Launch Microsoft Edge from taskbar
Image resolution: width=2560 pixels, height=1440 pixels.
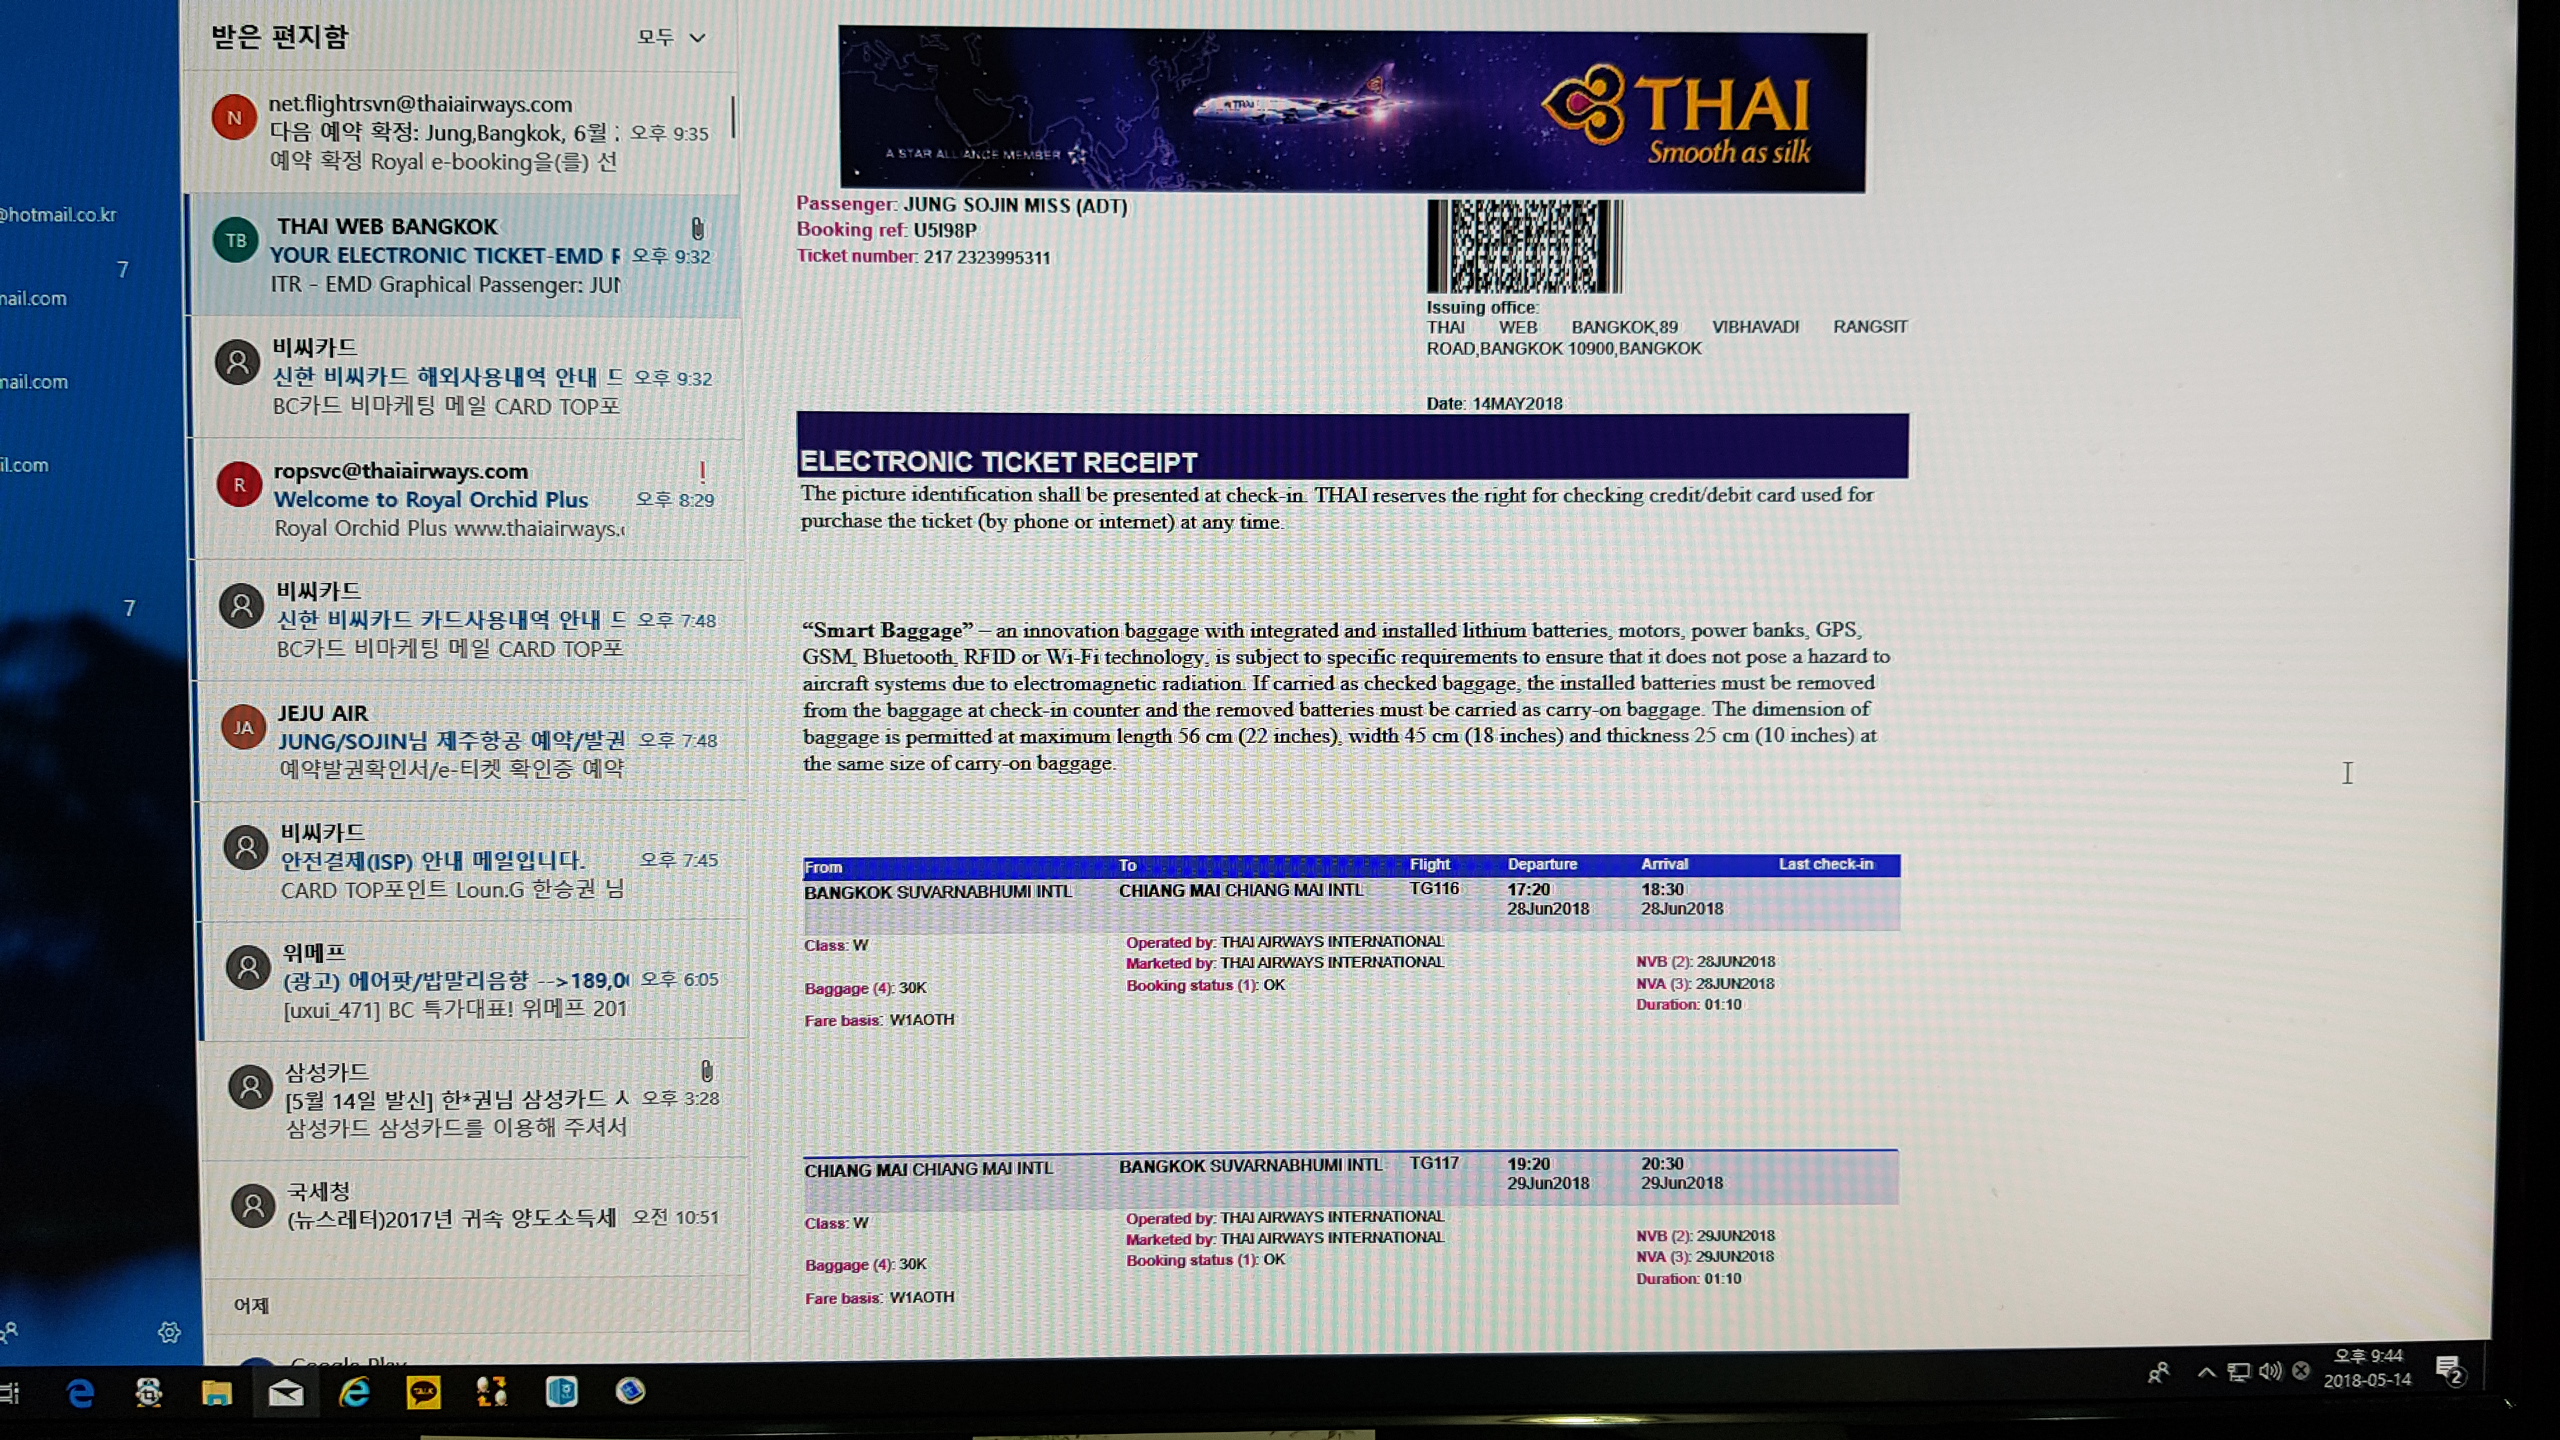[80, 1392]
